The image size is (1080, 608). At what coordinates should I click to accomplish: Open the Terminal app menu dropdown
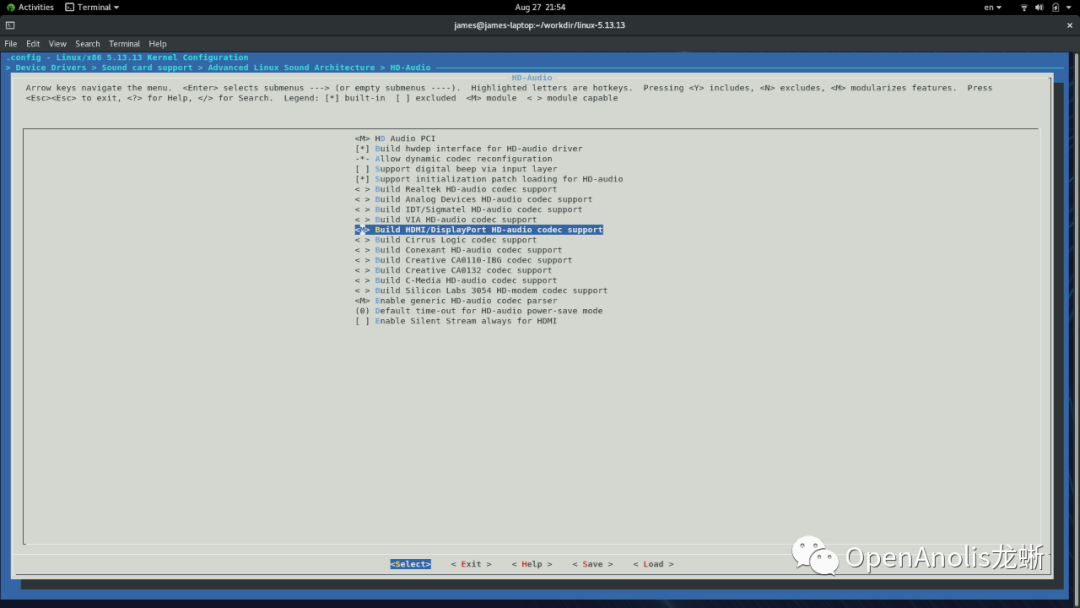[92, 7]
